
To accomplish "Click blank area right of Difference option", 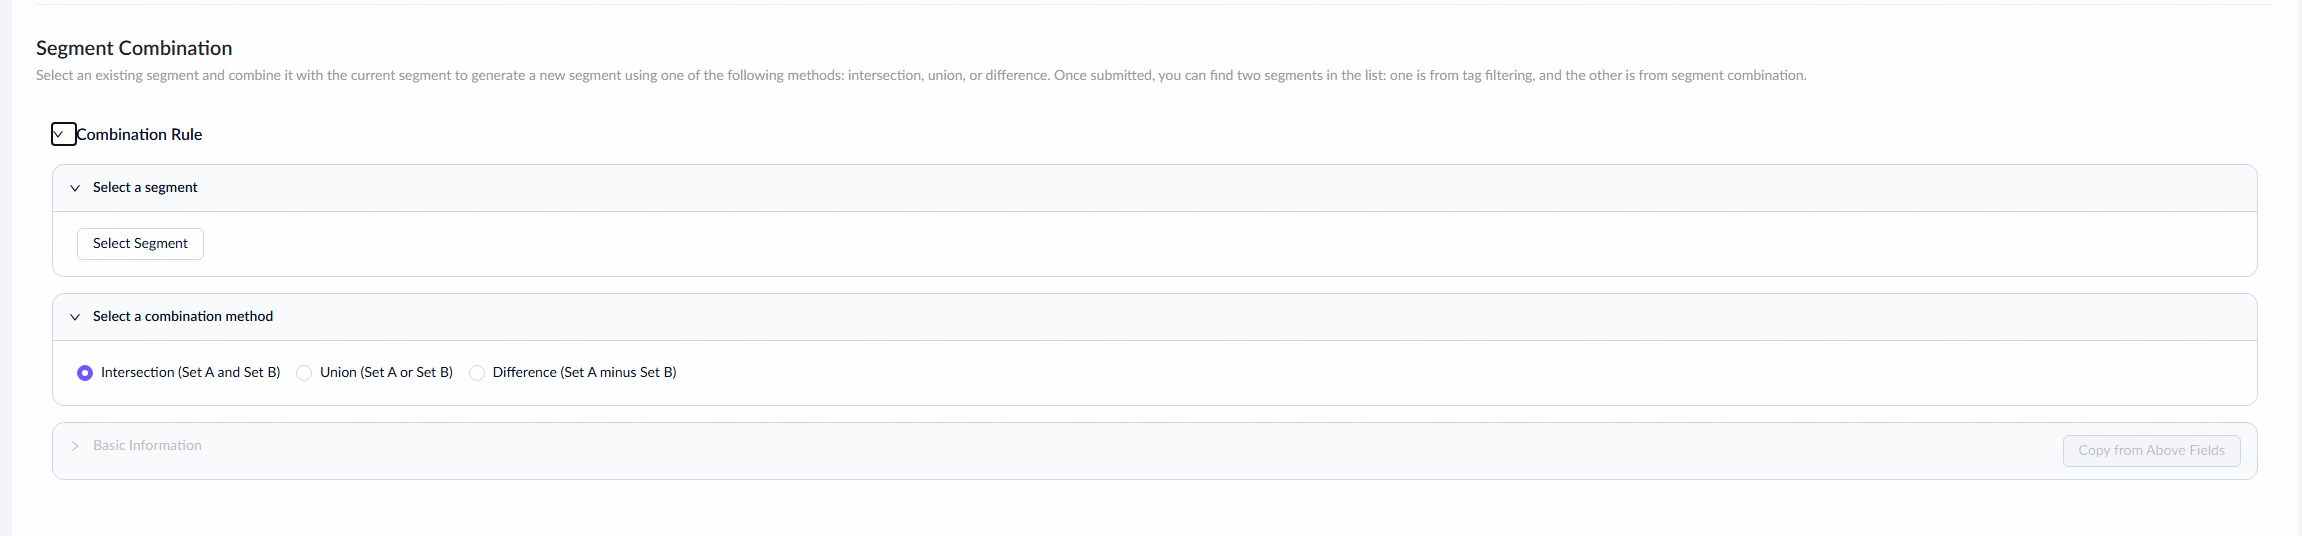I will [x=1400, y=373].
